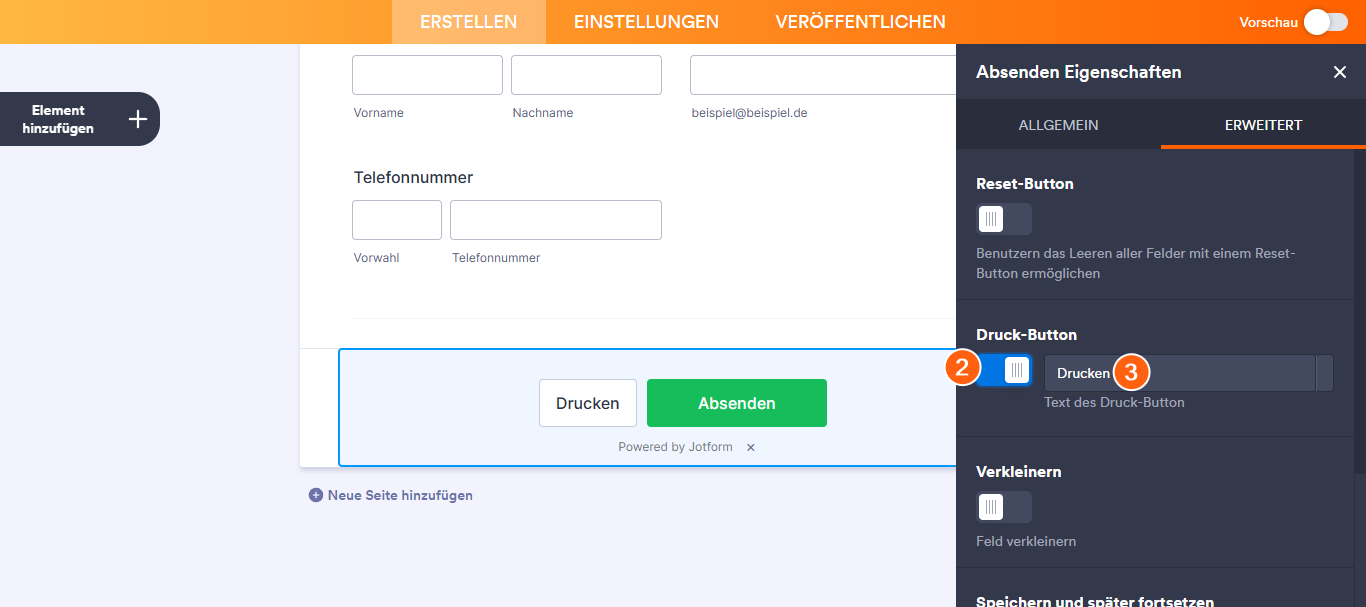Switch to EINSTELLUNGEN tab
Screen dimensions: 1366x607
(646, 22)
